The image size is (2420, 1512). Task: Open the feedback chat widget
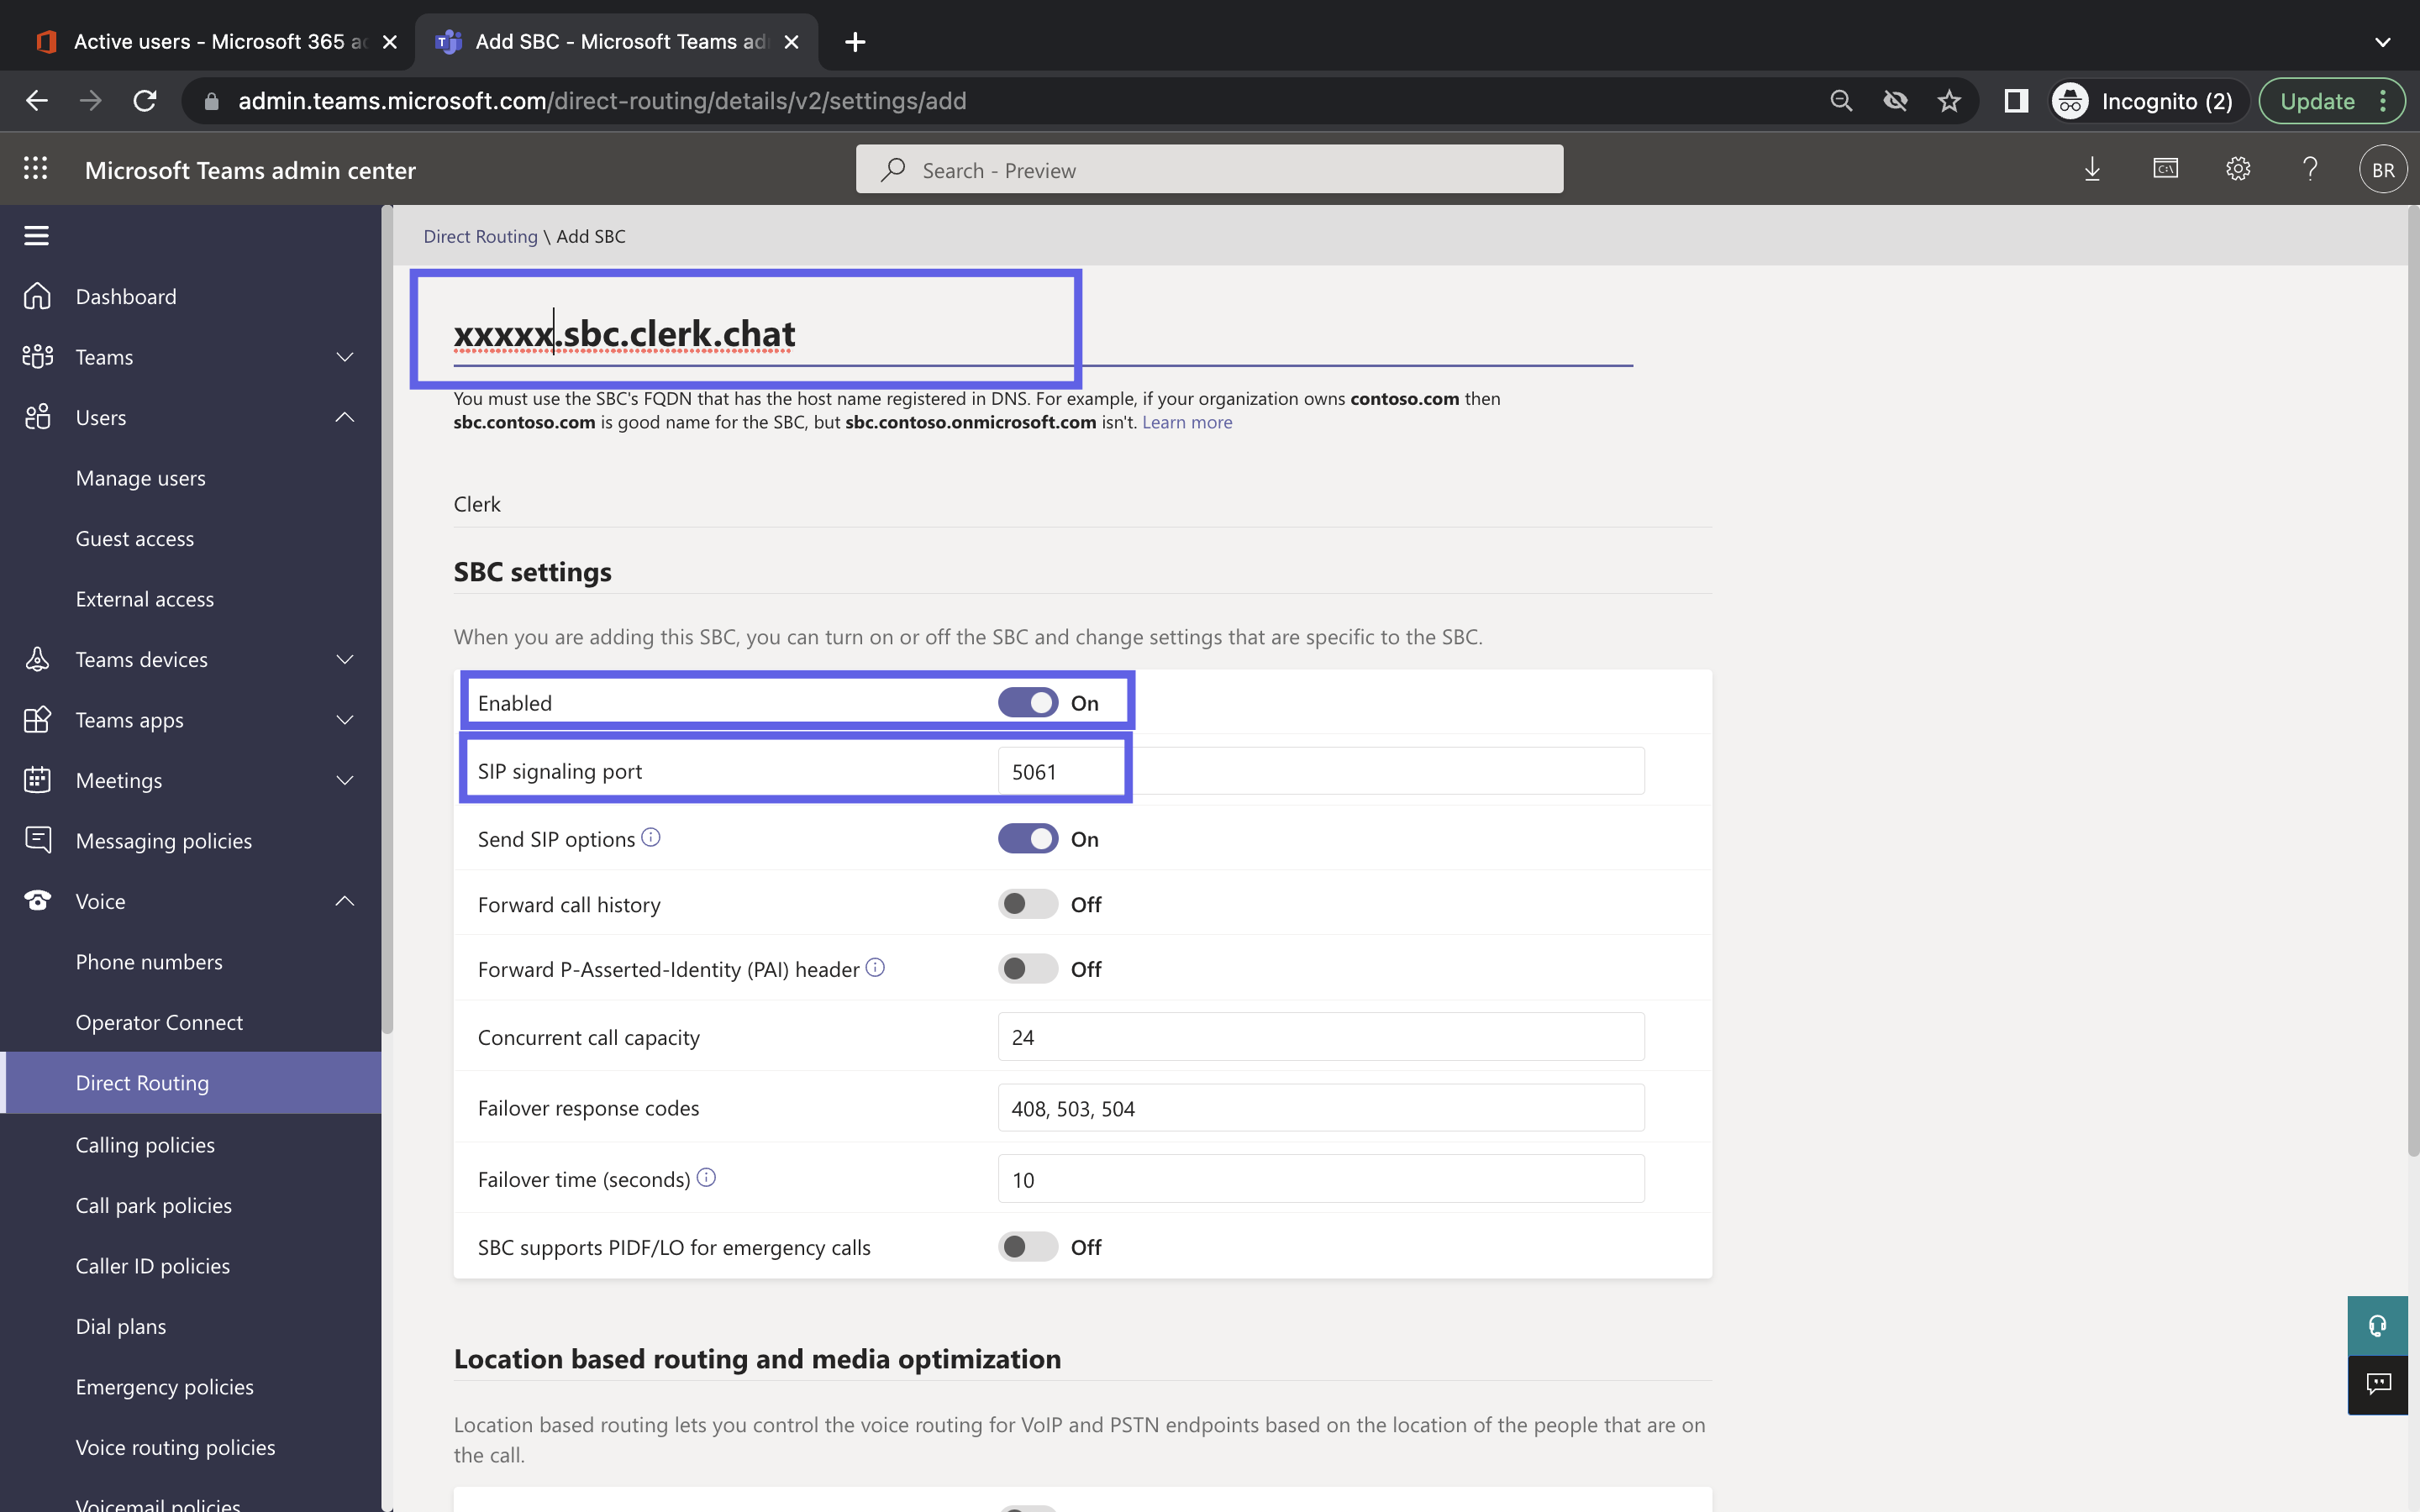(2377, 1384)
